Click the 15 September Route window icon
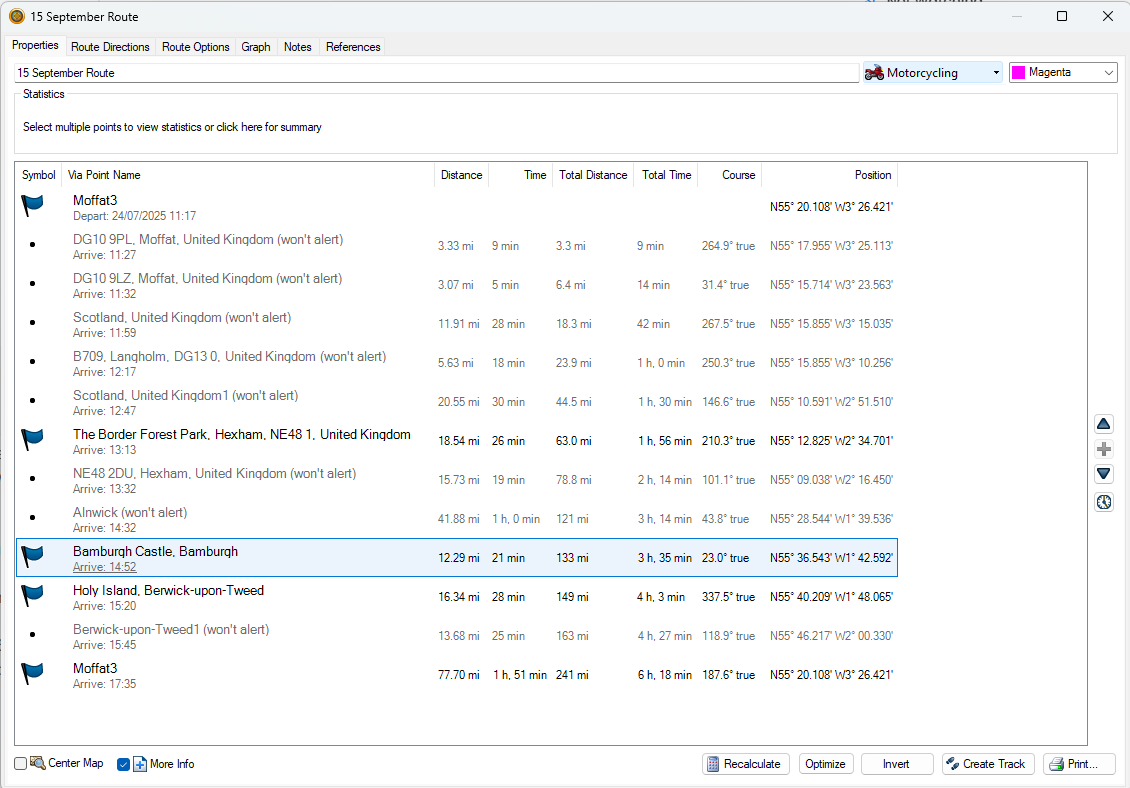The height and width of the screenshot is (788, 1130). pos(17,16)
